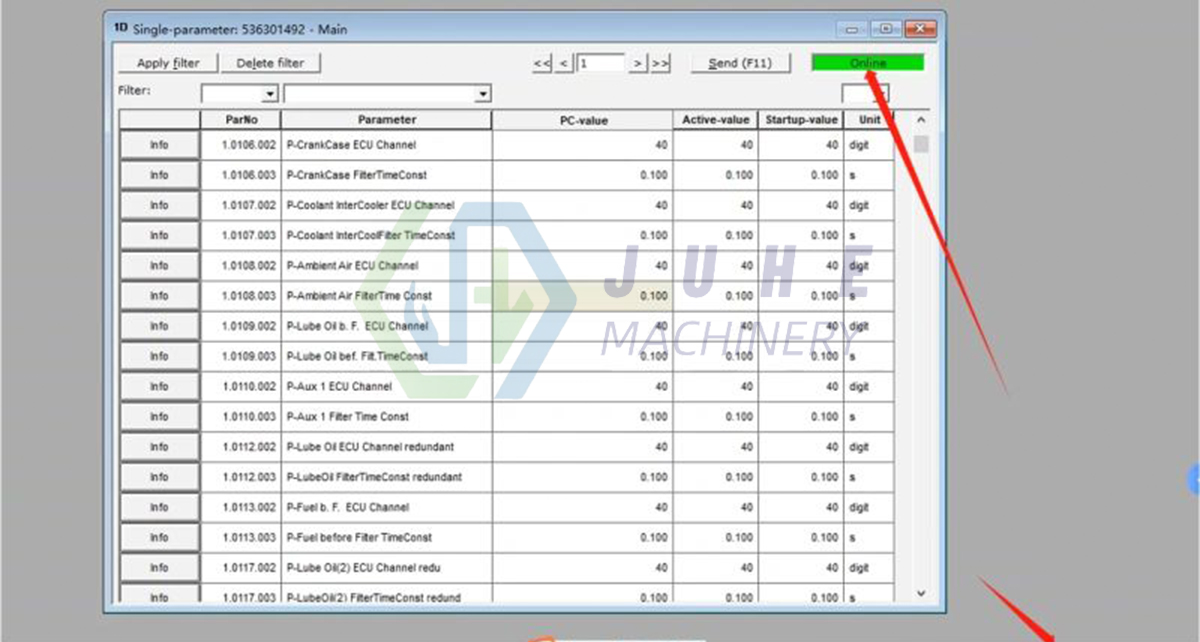Select the Parameter column header
This screenshot has width=1200, height=642.
click(x=386, y=119)
